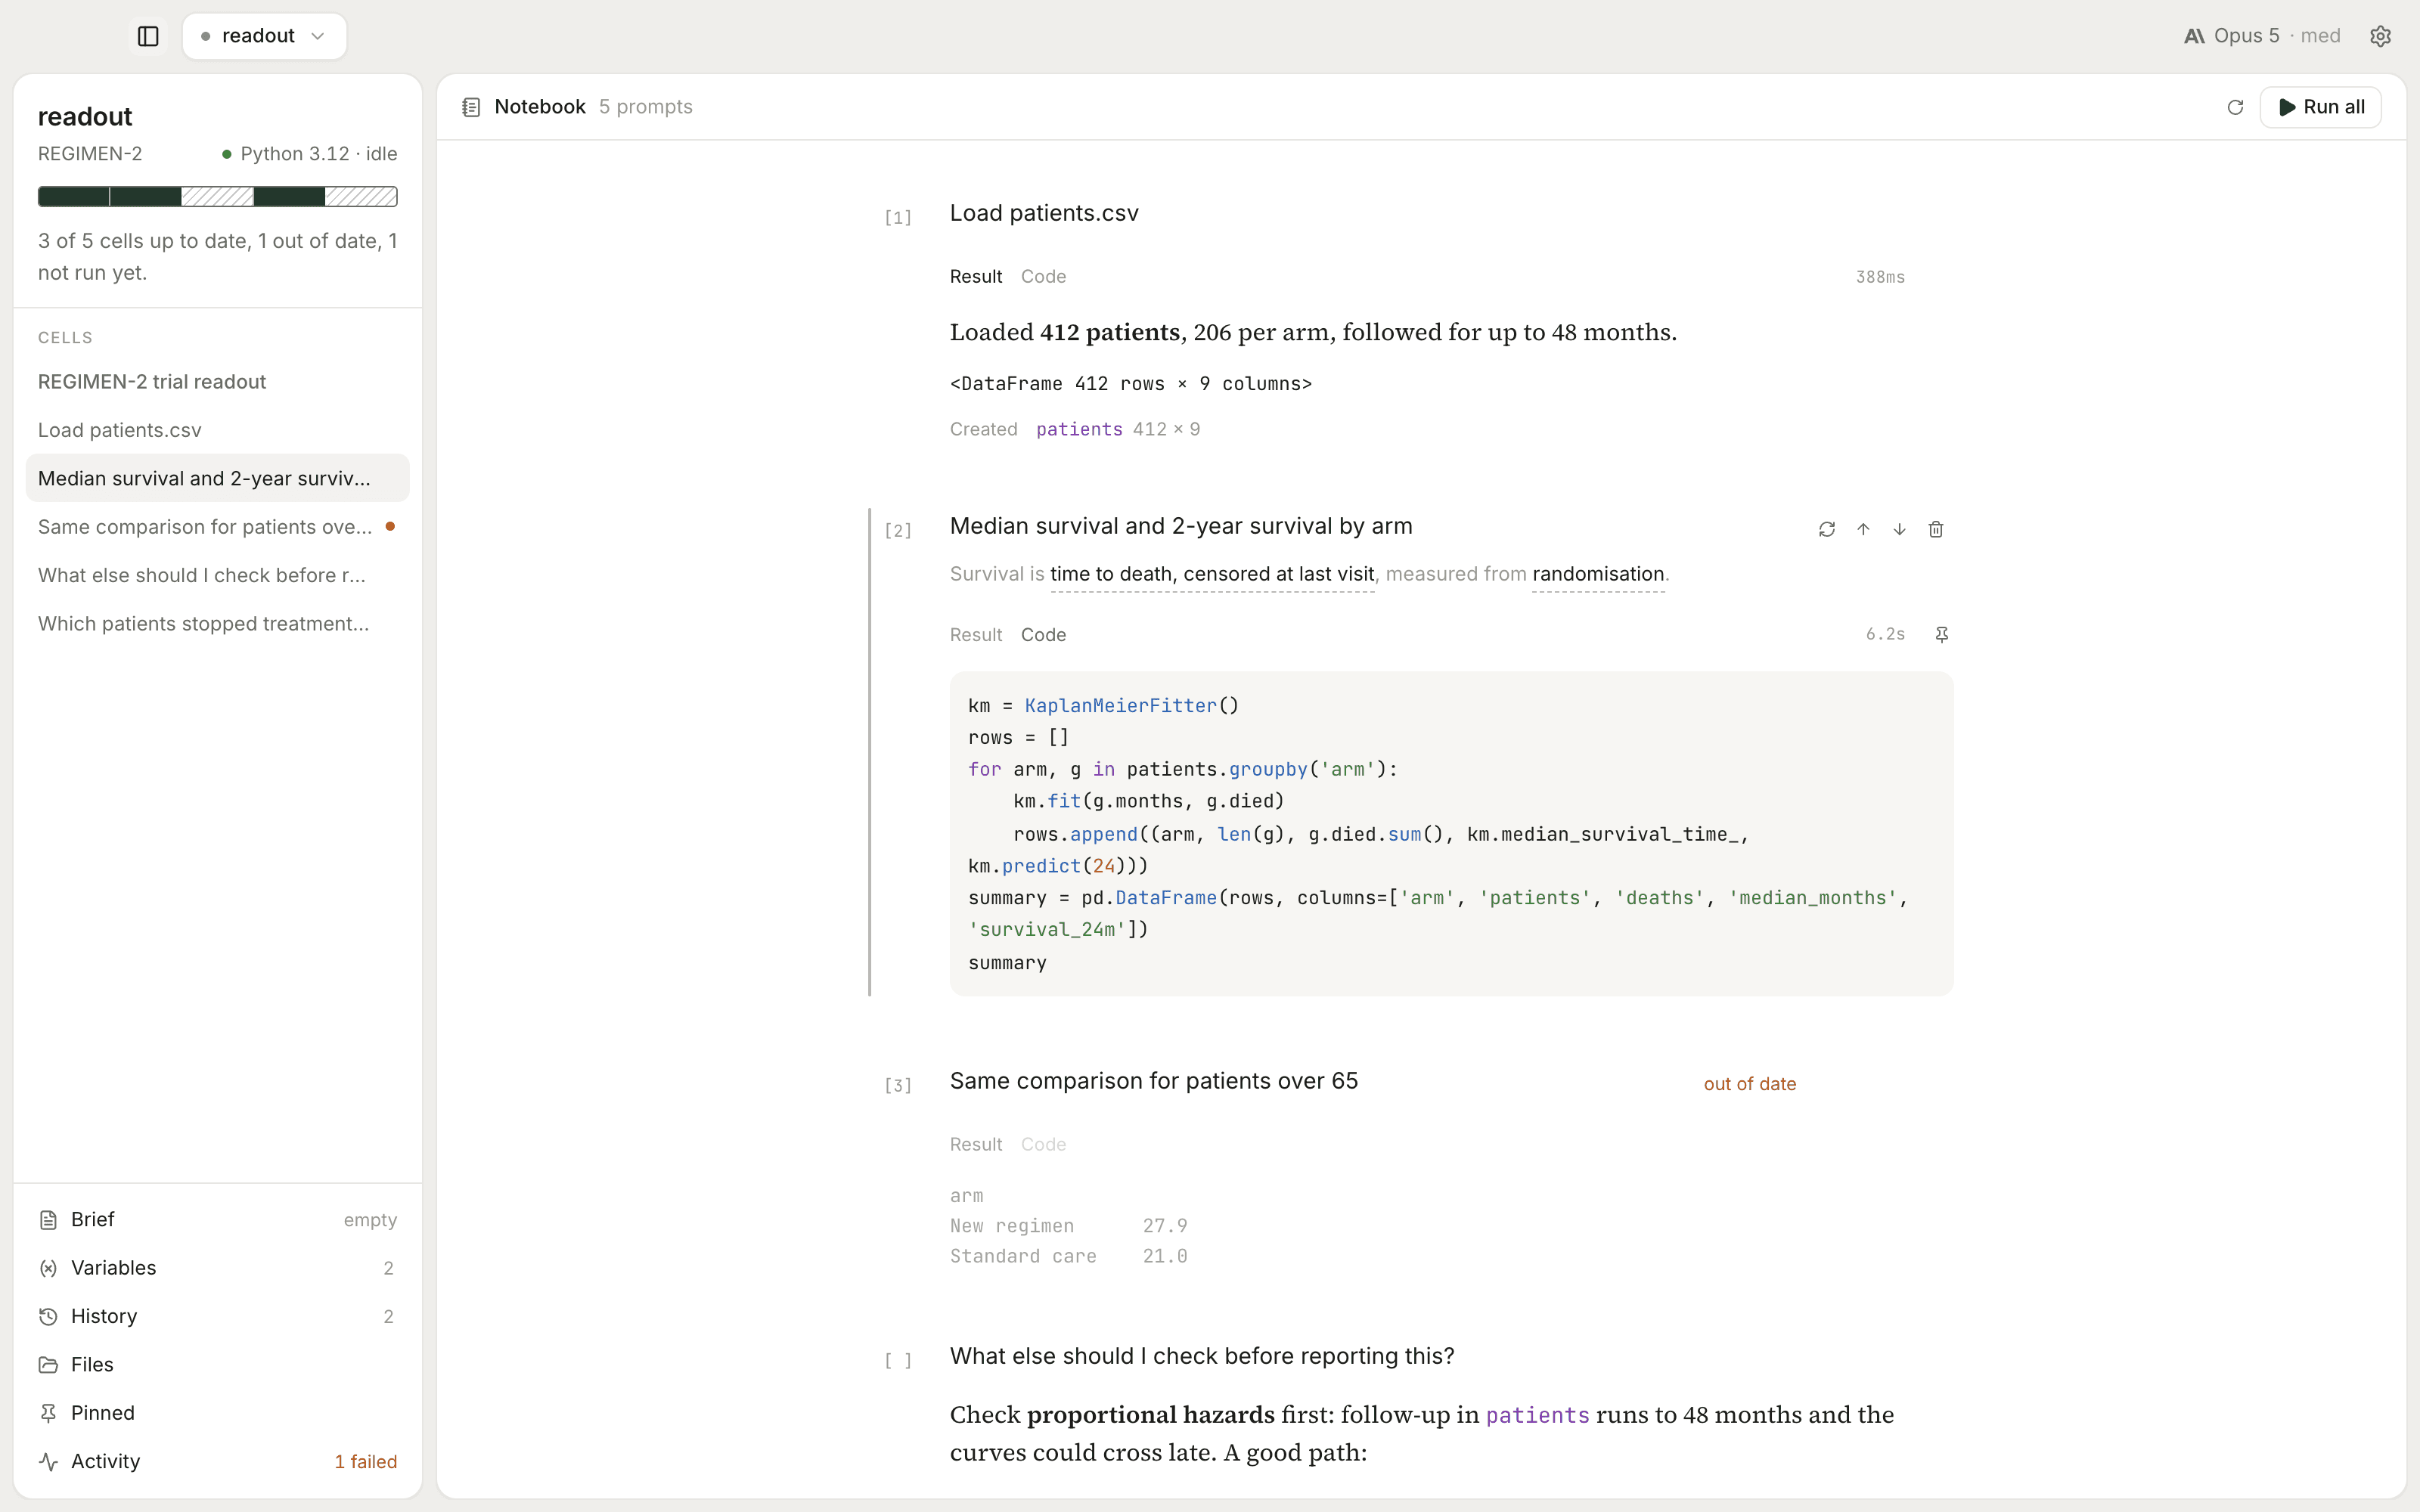The width and height of the screenshot is (2420, 1512).
Task: Show the Code tab for cell 1
Action: (x=1043, y=276)
